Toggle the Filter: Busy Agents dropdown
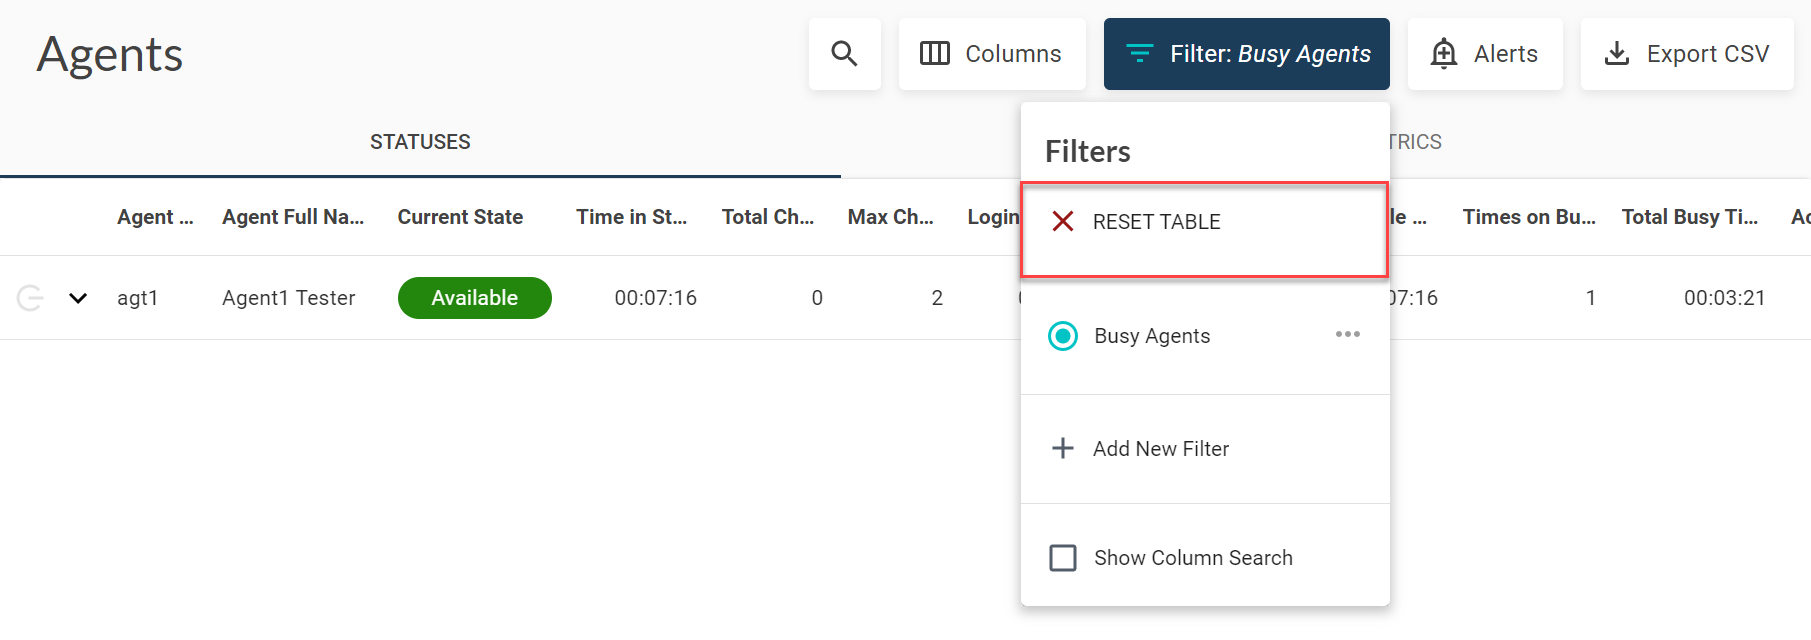 click(1246, 54)
